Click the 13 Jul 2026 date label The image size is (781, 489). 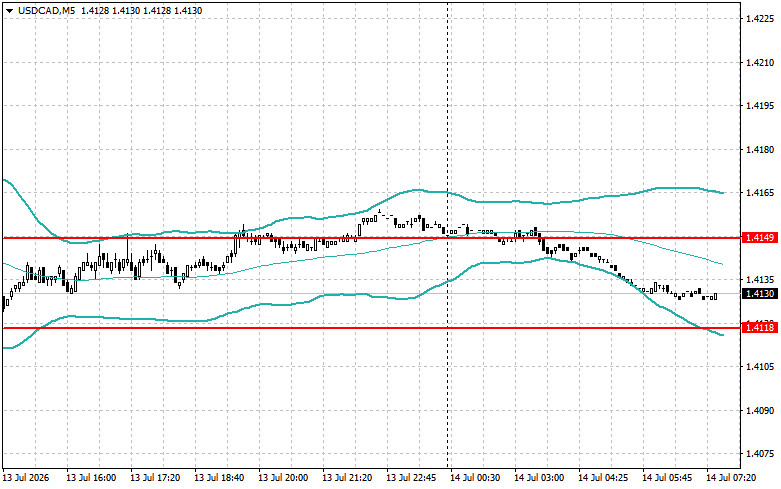pyautogui.click(x=26, y=478)
